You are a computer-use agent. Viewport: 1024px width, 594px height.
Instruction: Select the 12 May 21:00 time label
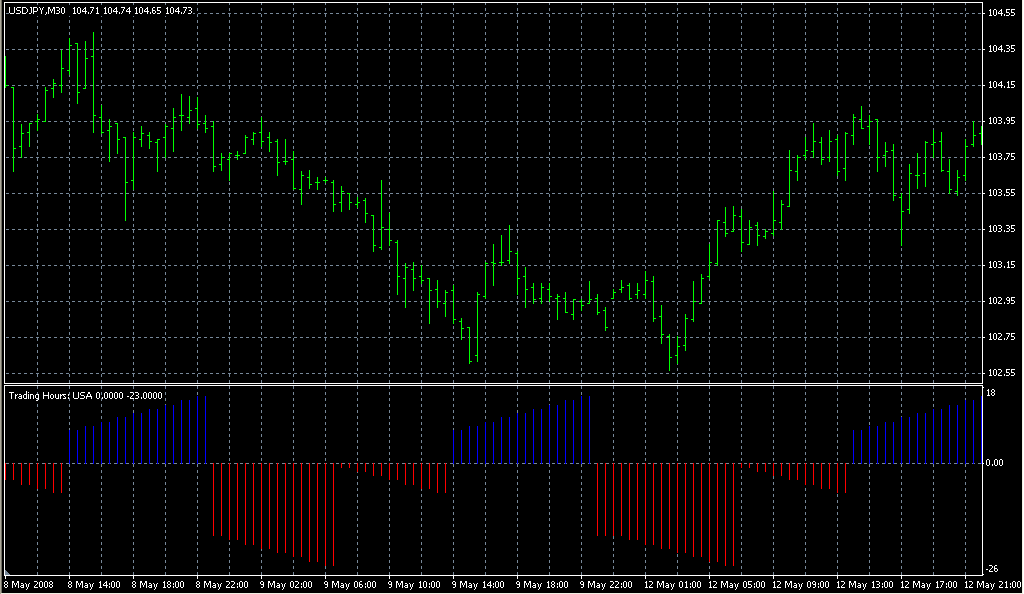[993, 585]
